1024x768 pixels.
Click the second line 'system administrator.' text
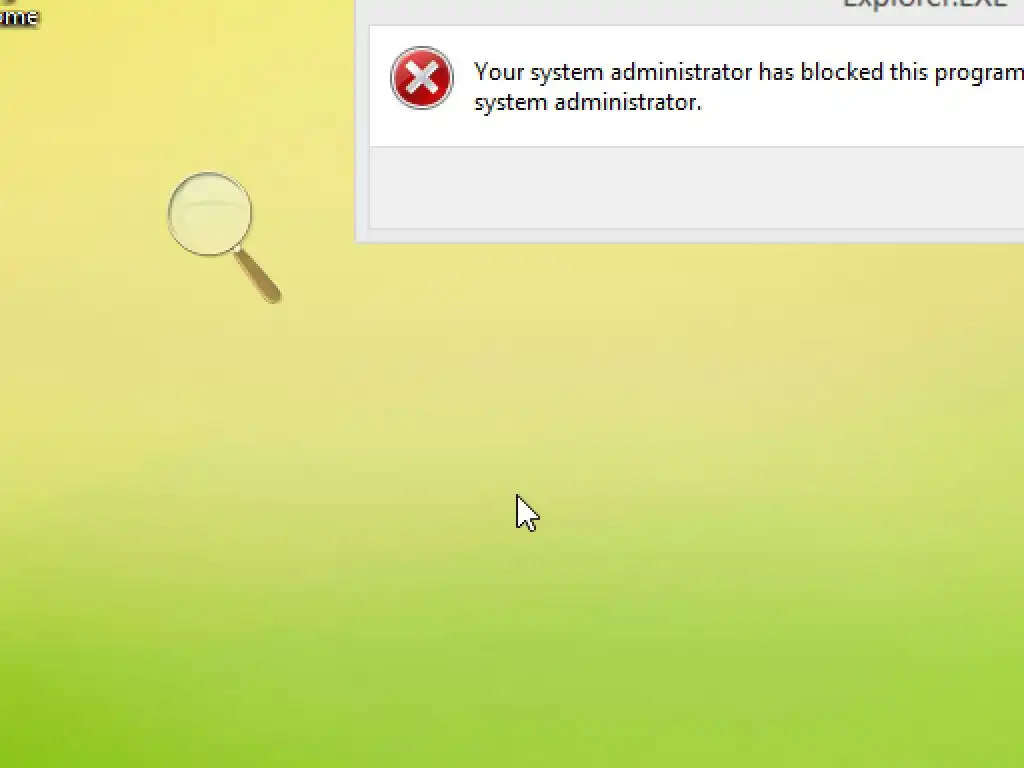click(588, 103)
